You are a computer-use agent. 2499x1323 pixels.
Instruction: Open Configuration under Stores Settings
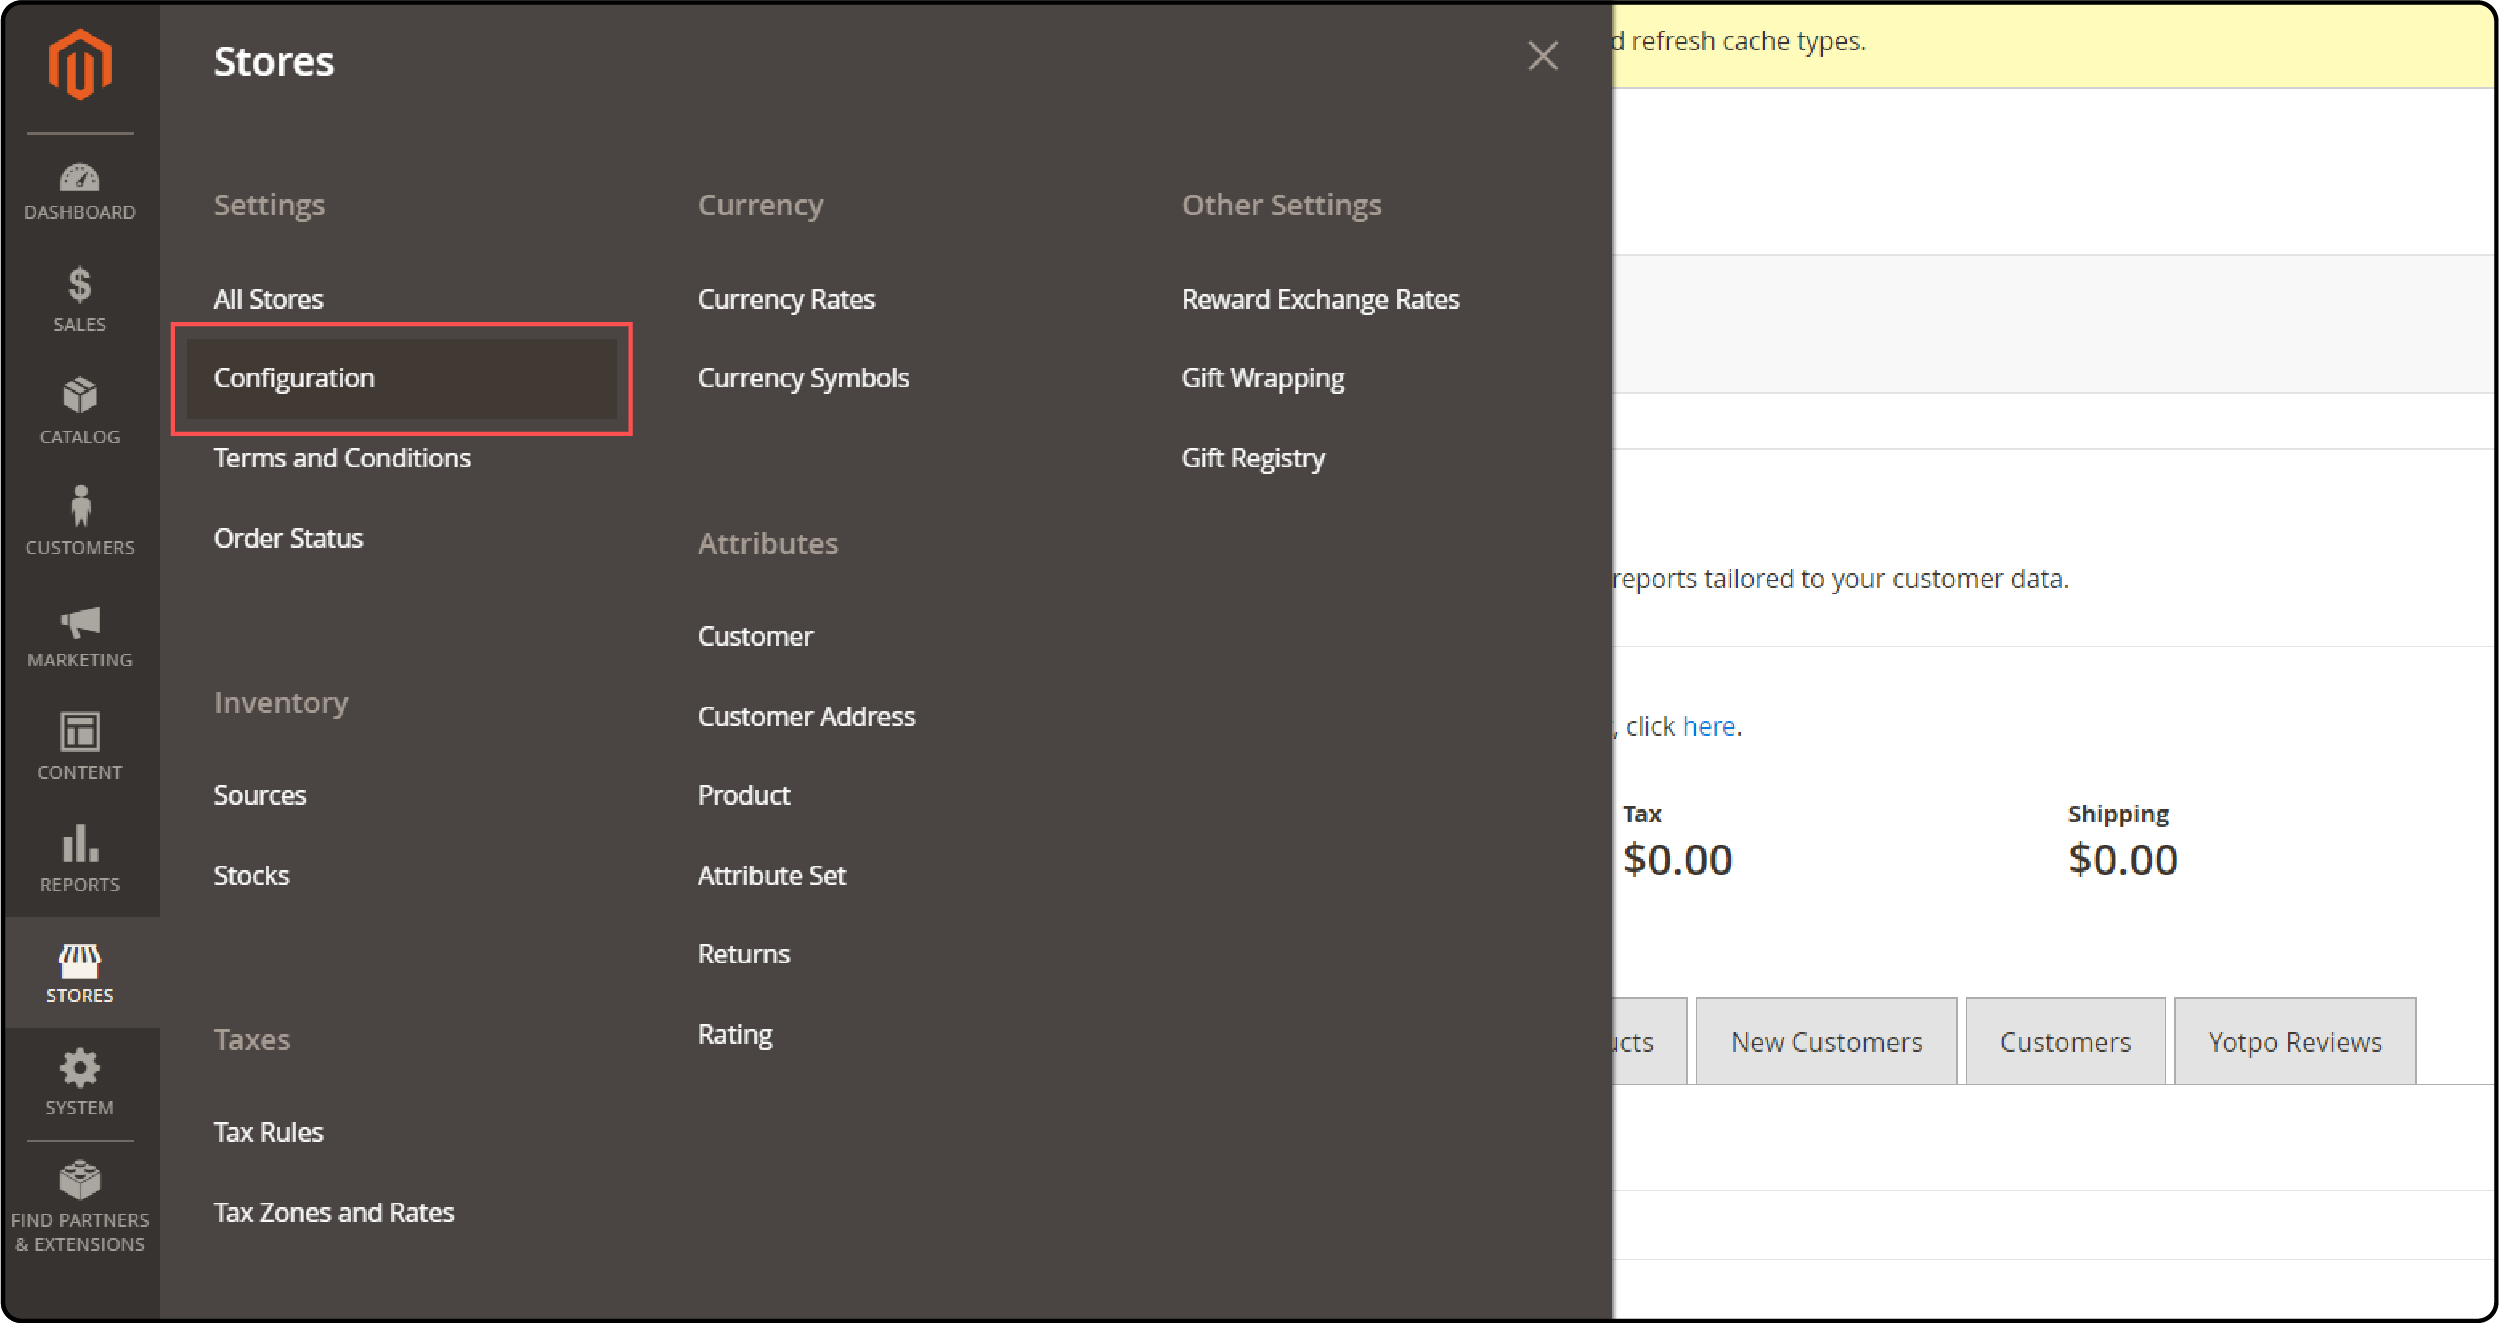click(x=294, y=379)
